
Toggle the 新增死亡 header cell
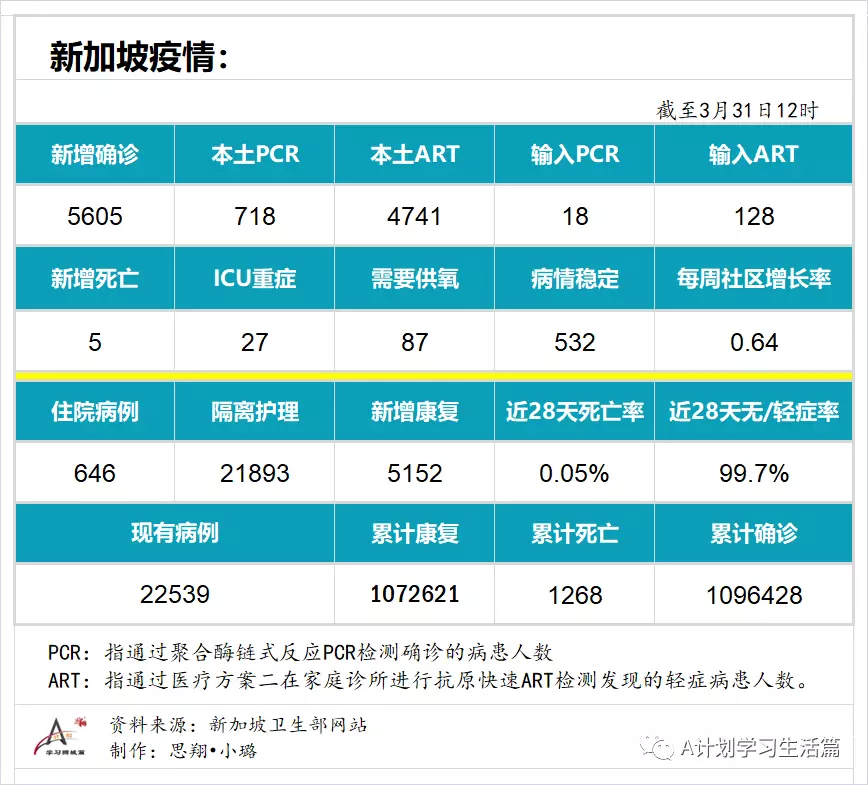[x=95, y=278]
